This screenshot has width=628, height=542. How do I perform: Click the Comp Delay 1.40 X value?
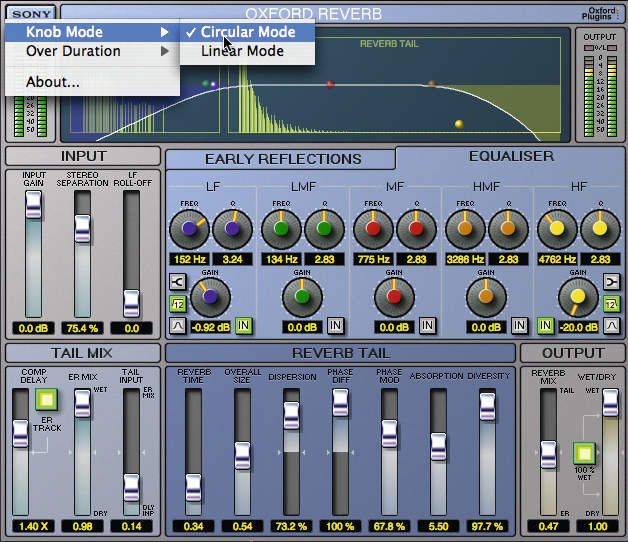click(33, 526)
